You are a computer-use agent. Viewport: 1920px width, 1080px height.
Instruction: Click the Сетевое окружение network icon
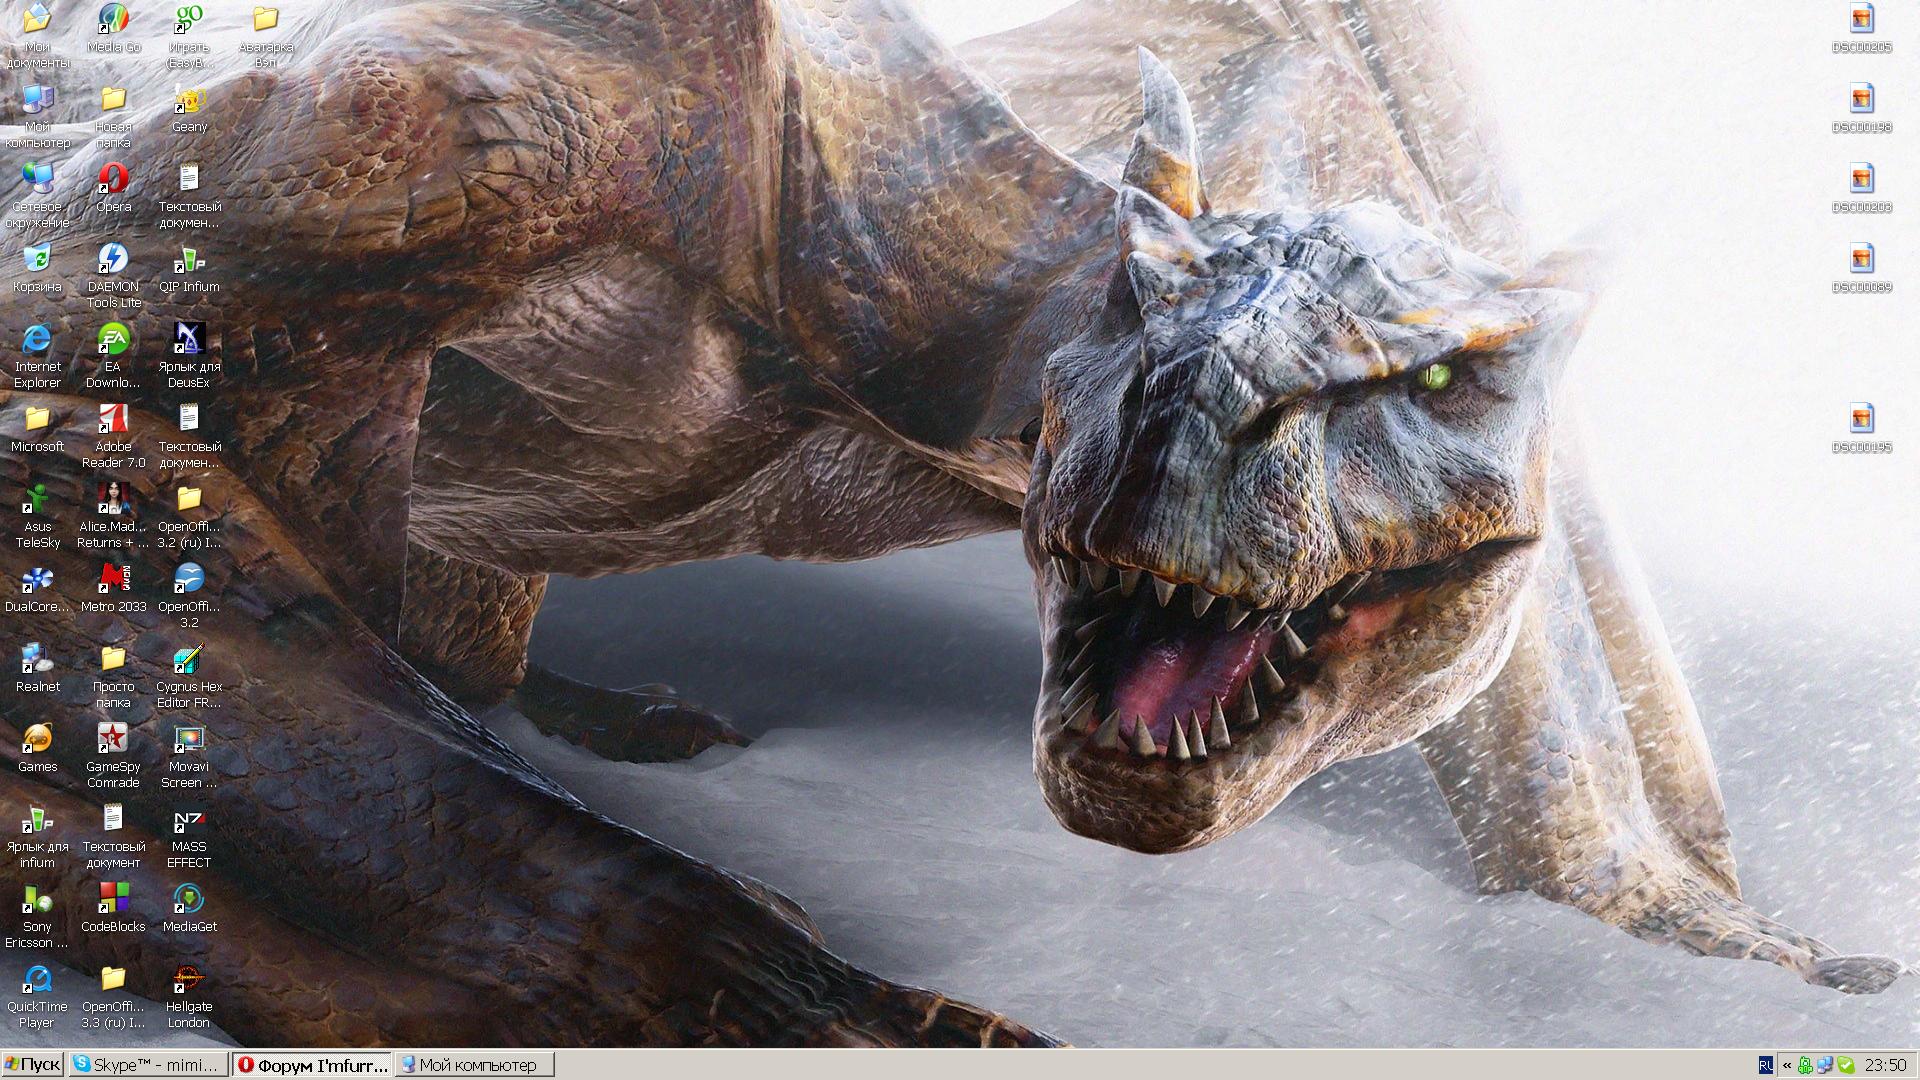click(37, 196)
